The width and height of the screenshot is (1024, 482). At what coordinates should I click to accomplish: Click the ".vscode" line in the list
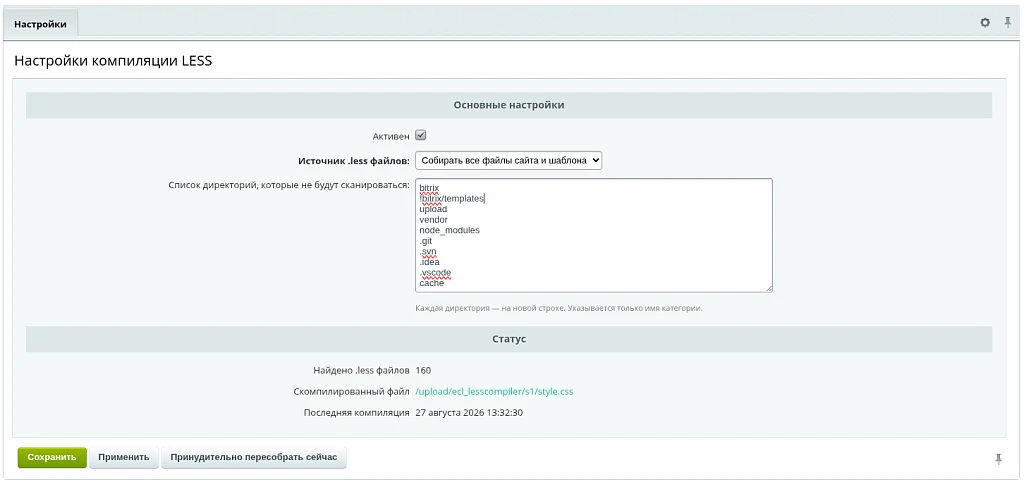pos(435,272)
